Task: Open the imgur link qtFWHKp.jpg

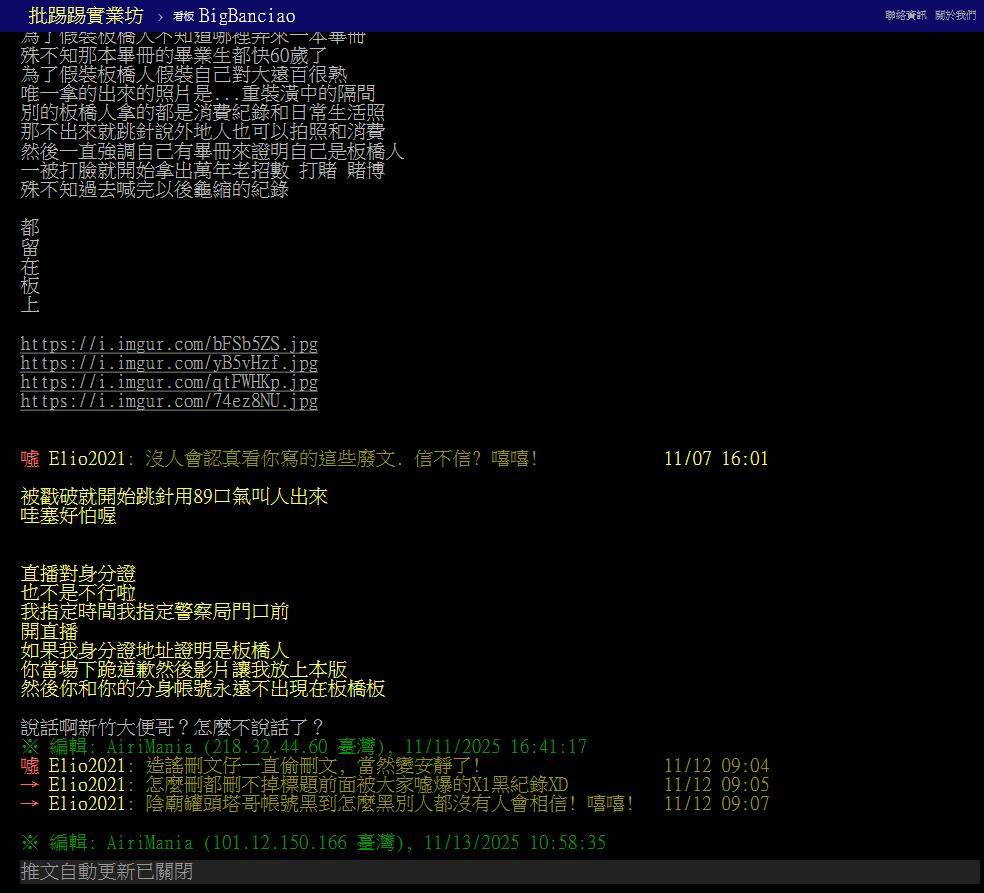Action: [x=169, y=382]
